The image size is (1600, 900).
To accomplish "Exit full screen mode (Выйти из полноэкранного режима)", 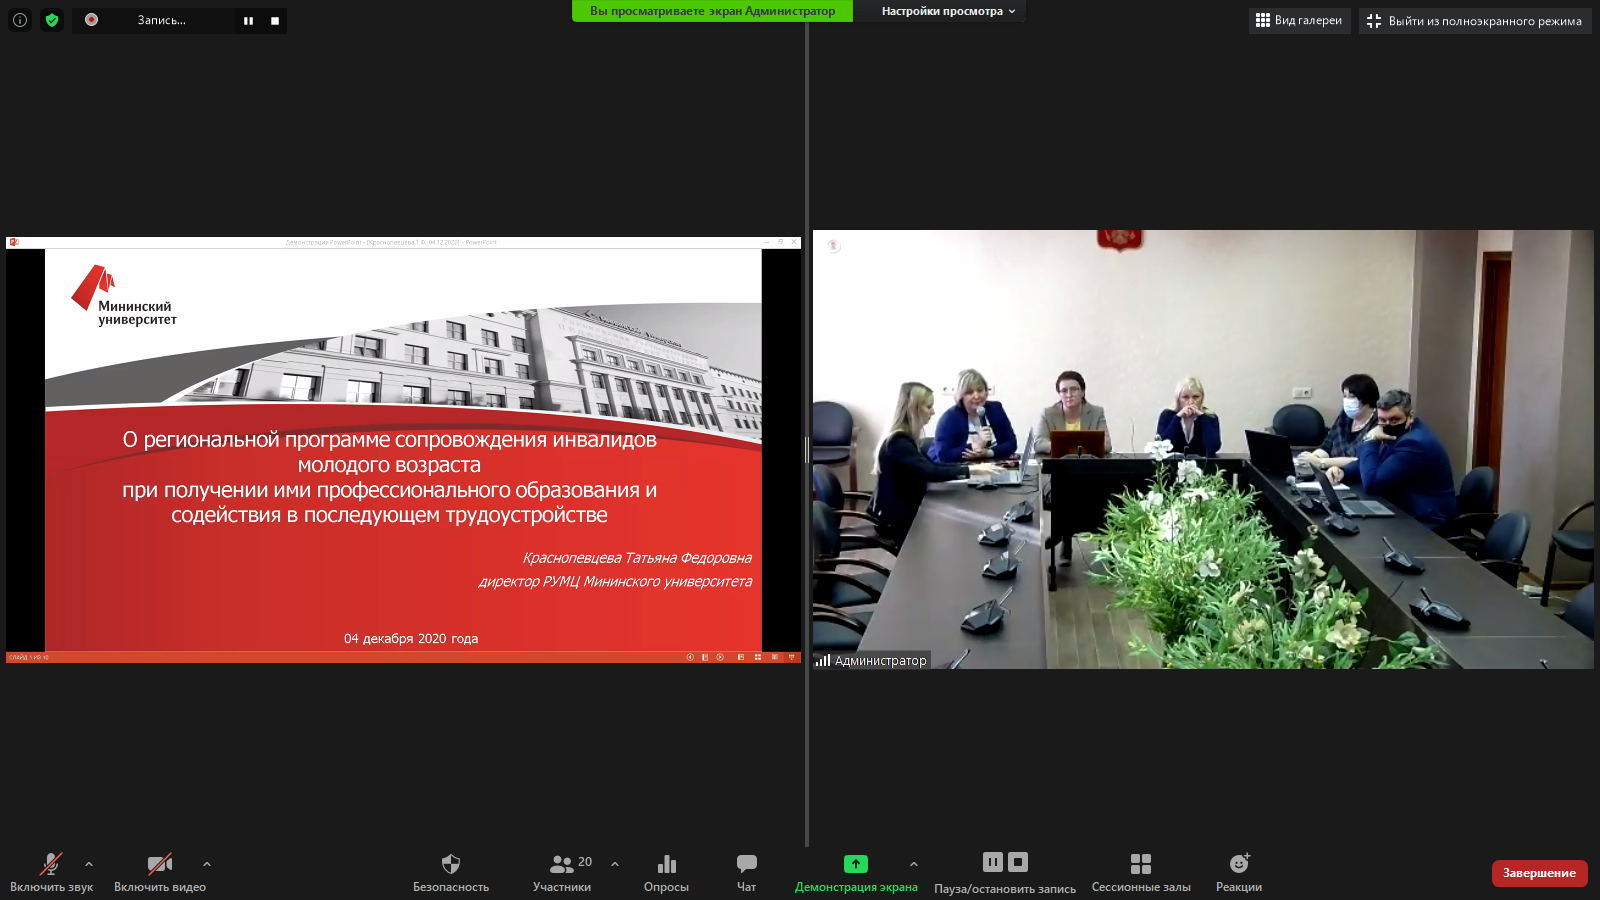I will point(1474,21).
